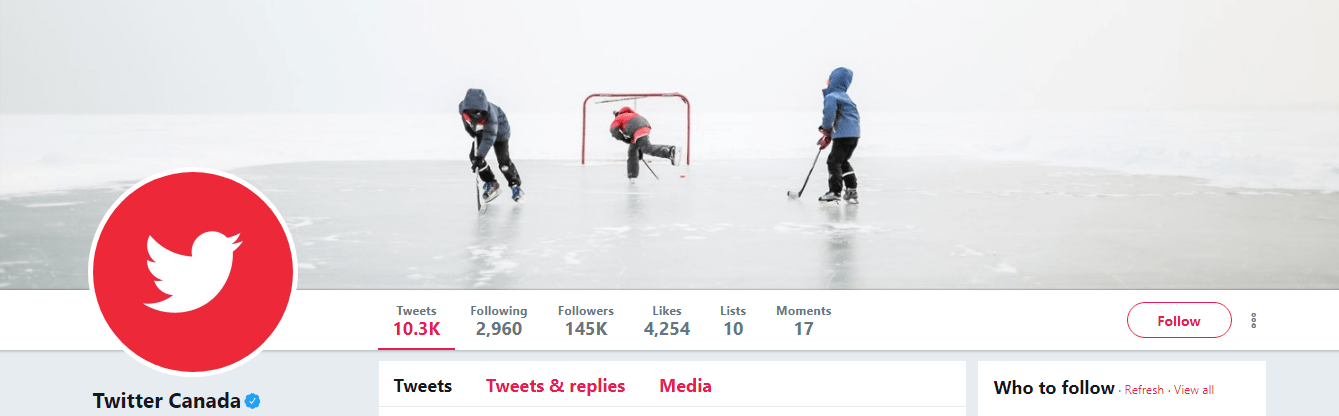Click the hockey header banner image
Screen dimensions: 1339x416
coord(669,145)
